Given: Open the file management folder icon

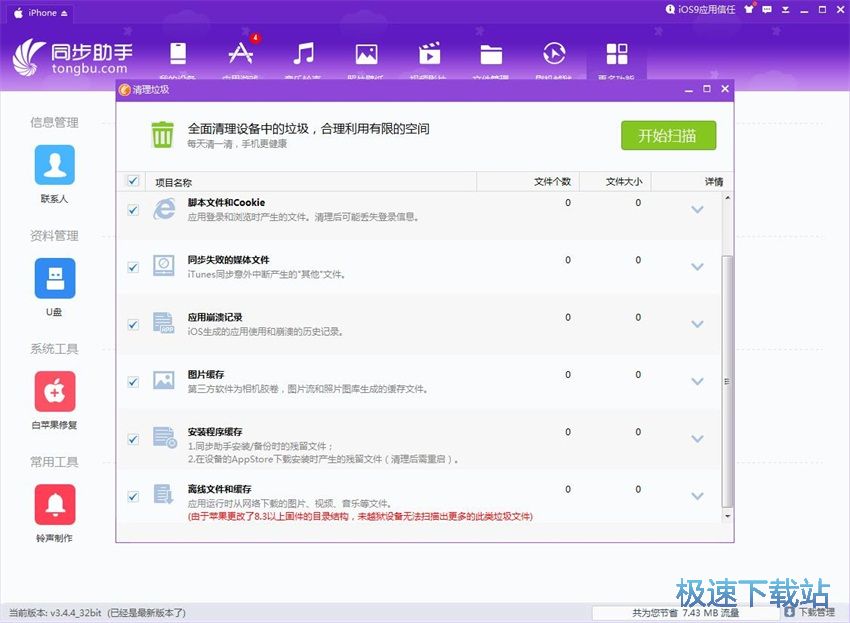Looking at the screenshot, I should click(x=491, y=55).
